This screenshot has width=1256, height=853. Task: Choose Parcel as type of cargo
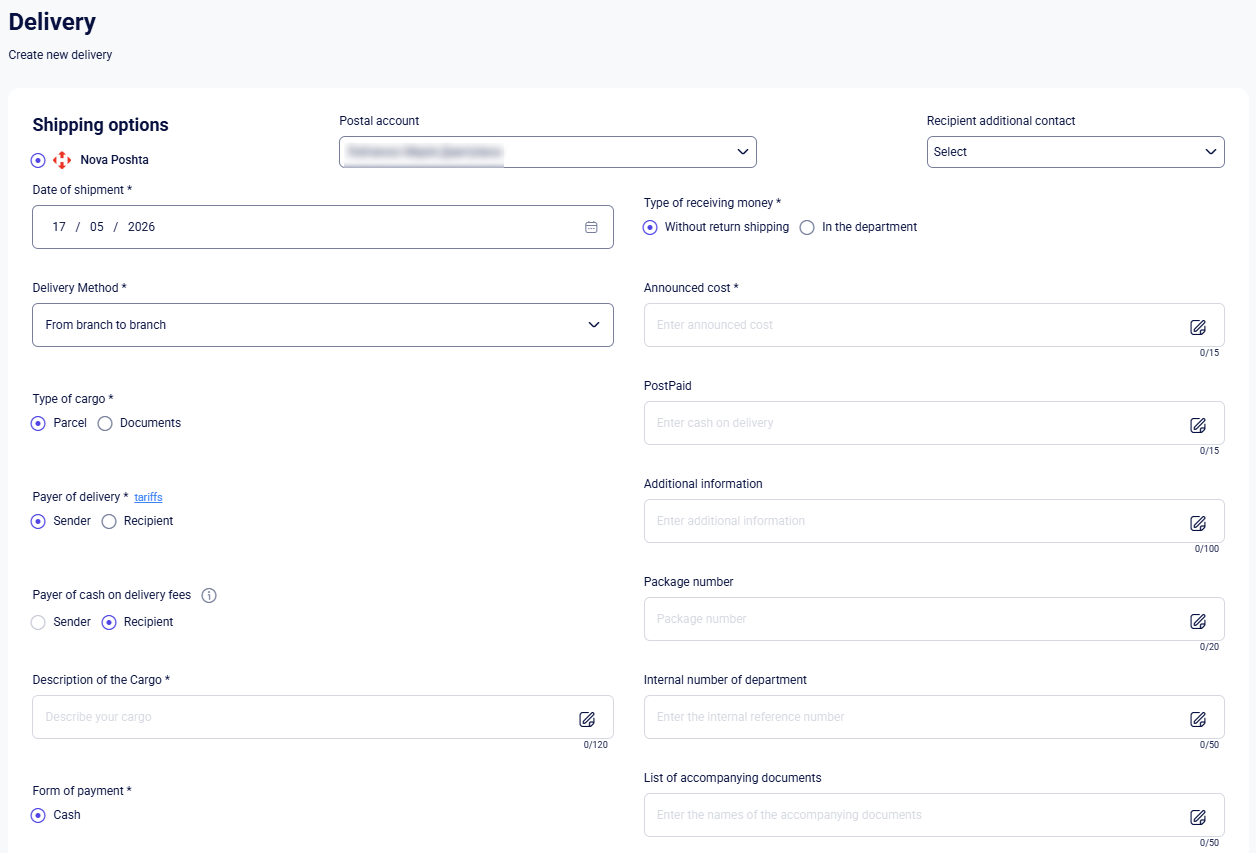pos(38,423)
